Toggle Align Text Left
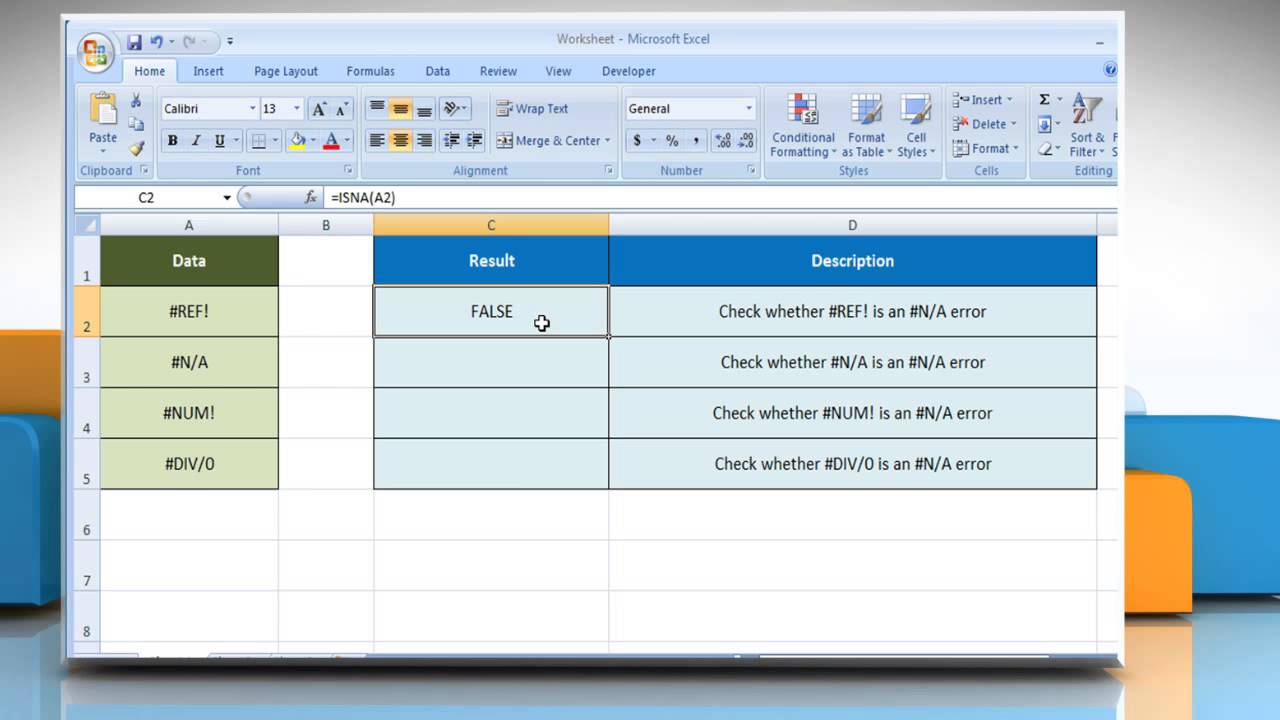 tap(377, 141)
